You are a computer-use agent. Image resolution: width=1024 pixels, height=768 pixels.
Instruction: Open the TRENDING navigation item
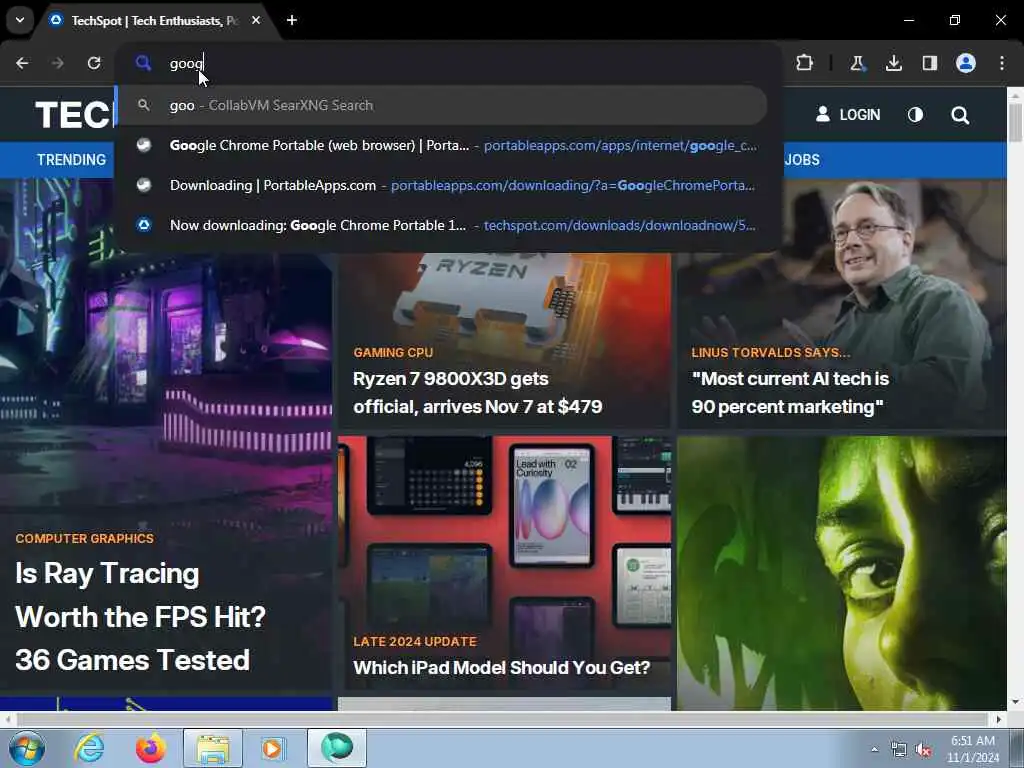[x=71, y=160]
